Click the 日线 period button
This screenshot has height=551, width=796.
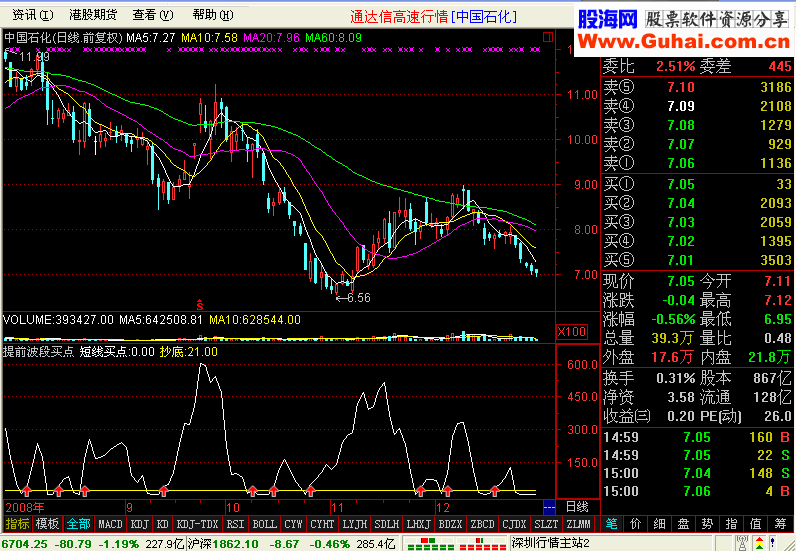click(x=577, y=507)
